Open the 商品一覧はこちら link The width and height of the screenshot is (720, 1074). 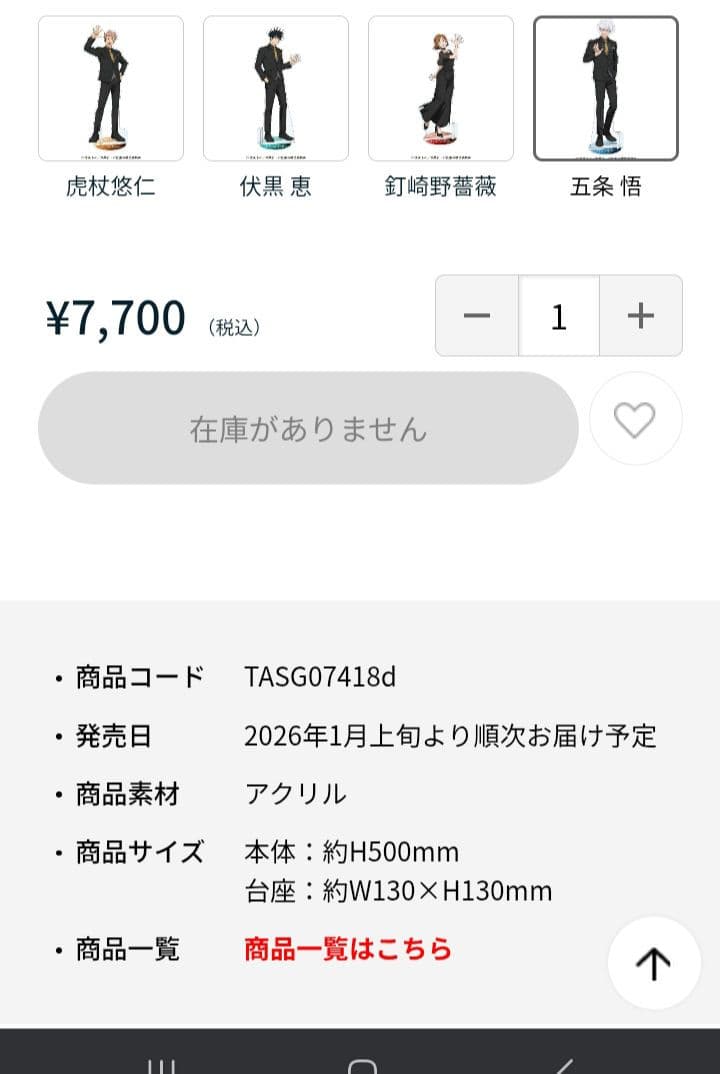pyautogui.click(x=348, y=949)
